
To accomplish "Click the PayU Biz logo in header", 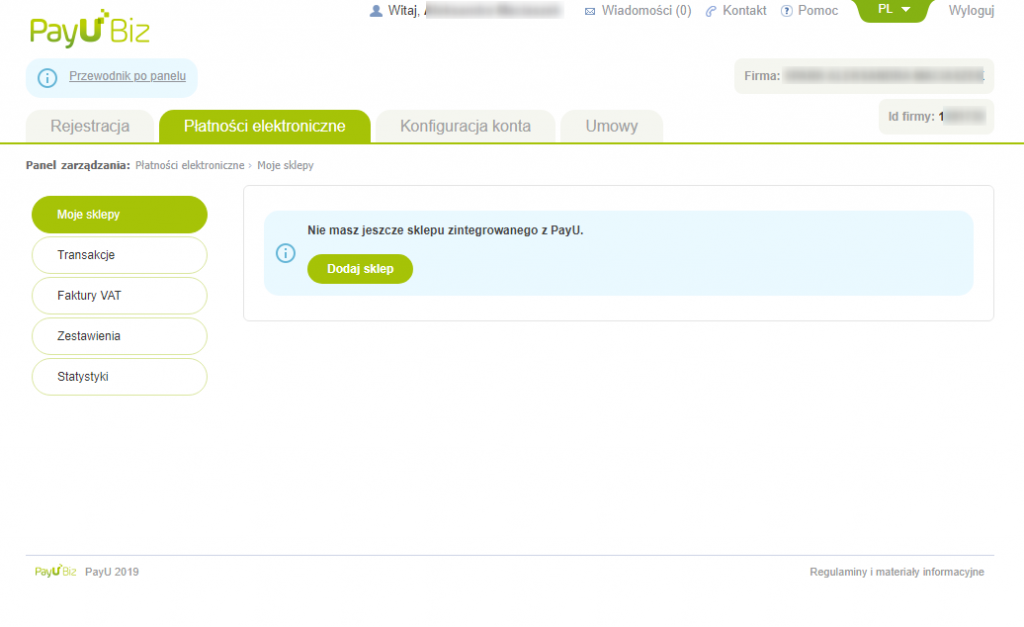I will [x=89, y=29].
